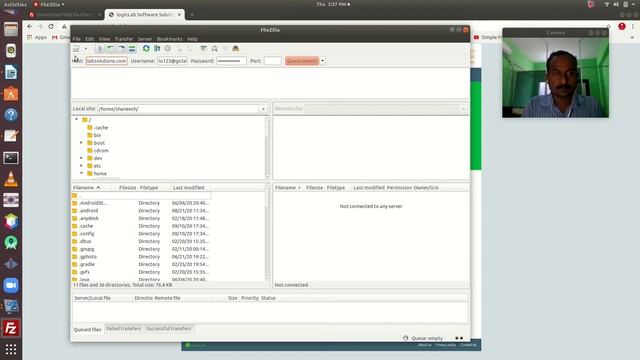640x360 pixels.
Task: Open the FileZilla app menu in top bar
Action: [x=49, y=4]
